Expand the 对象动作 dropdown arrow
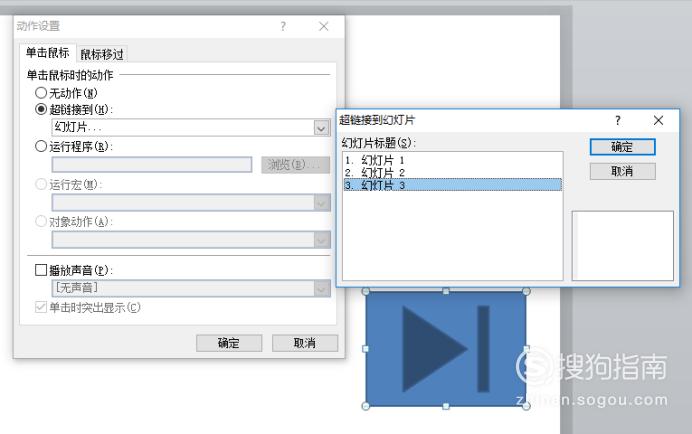Viewport: 692px width, 434px height. coord(322,240)
